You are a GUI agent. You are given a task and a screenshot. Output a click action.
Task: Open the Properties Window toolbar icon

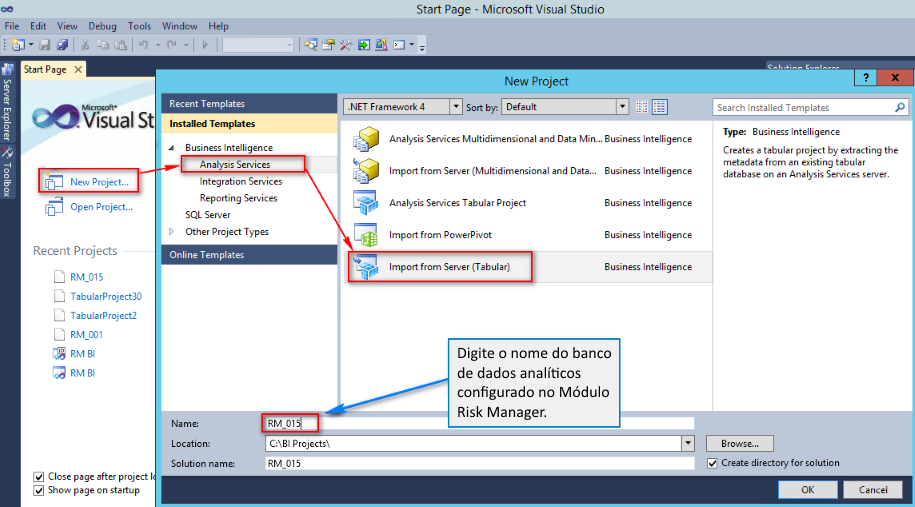[x=328, y=45]
